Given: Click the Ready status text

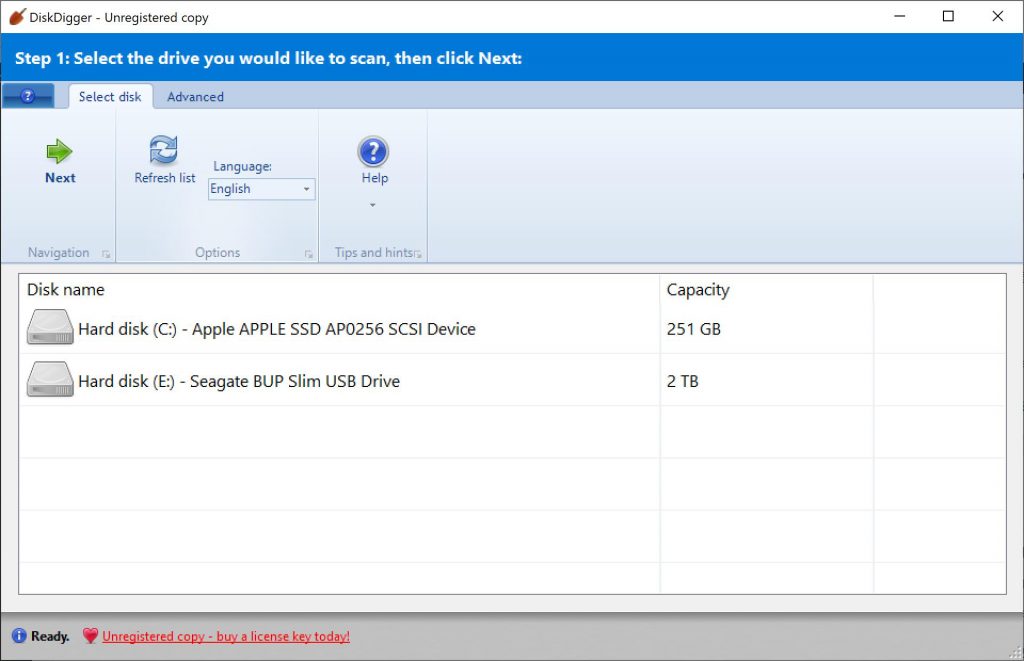Looking at the screenshot, I should (x=50, y=636).
